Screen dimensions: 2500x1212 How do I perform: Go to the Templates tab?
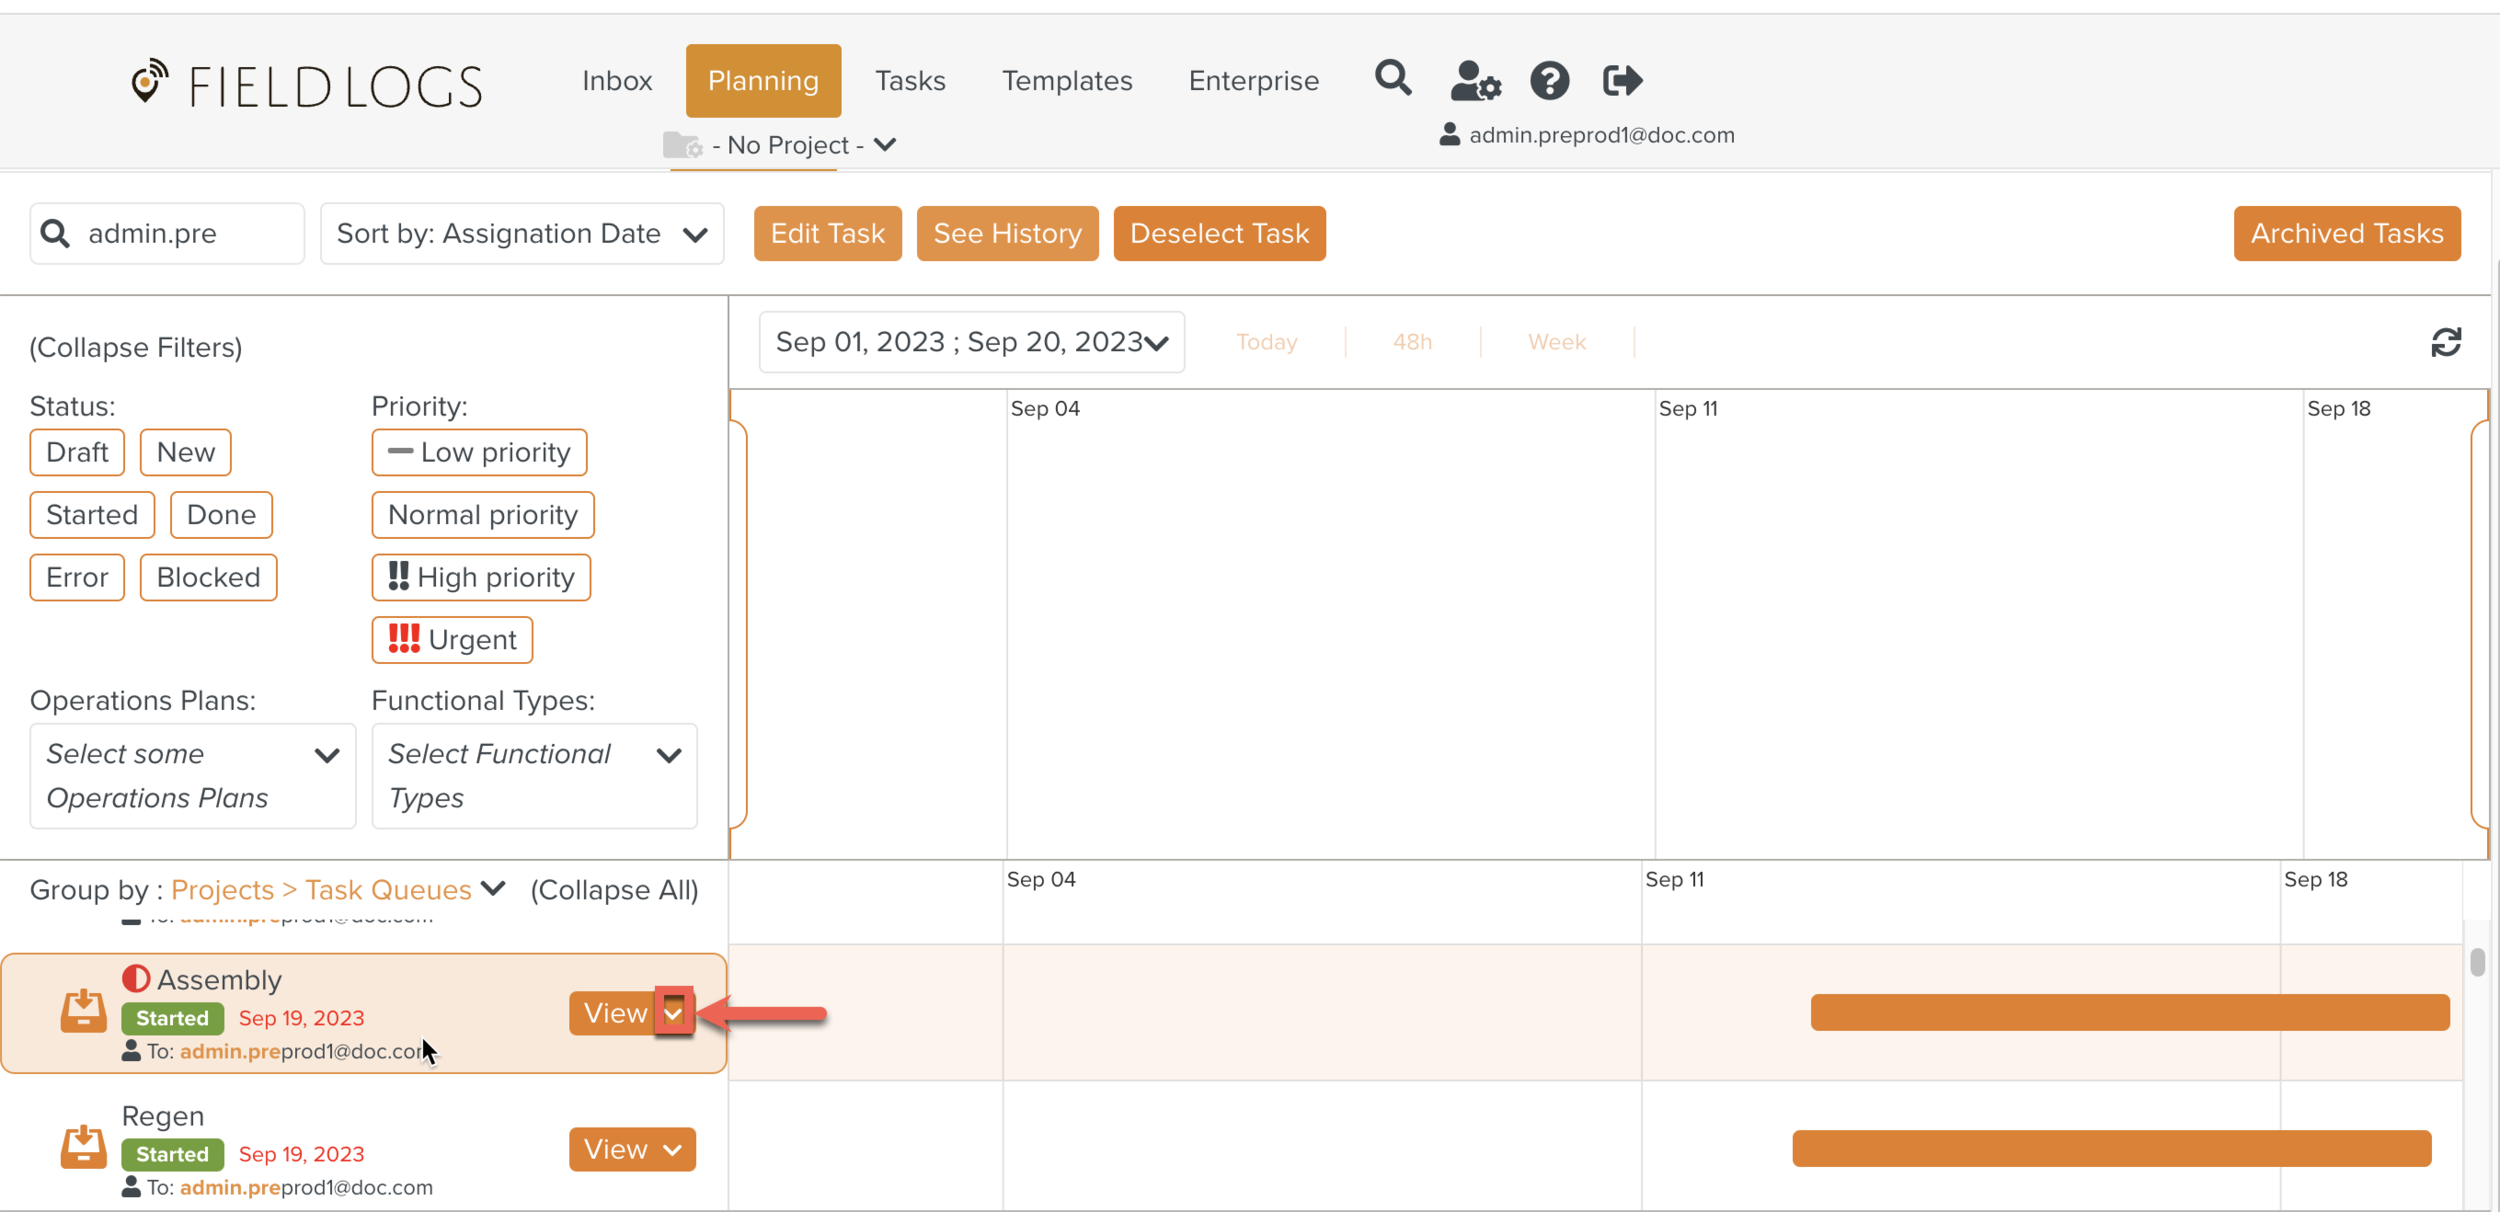point(1067,81)
